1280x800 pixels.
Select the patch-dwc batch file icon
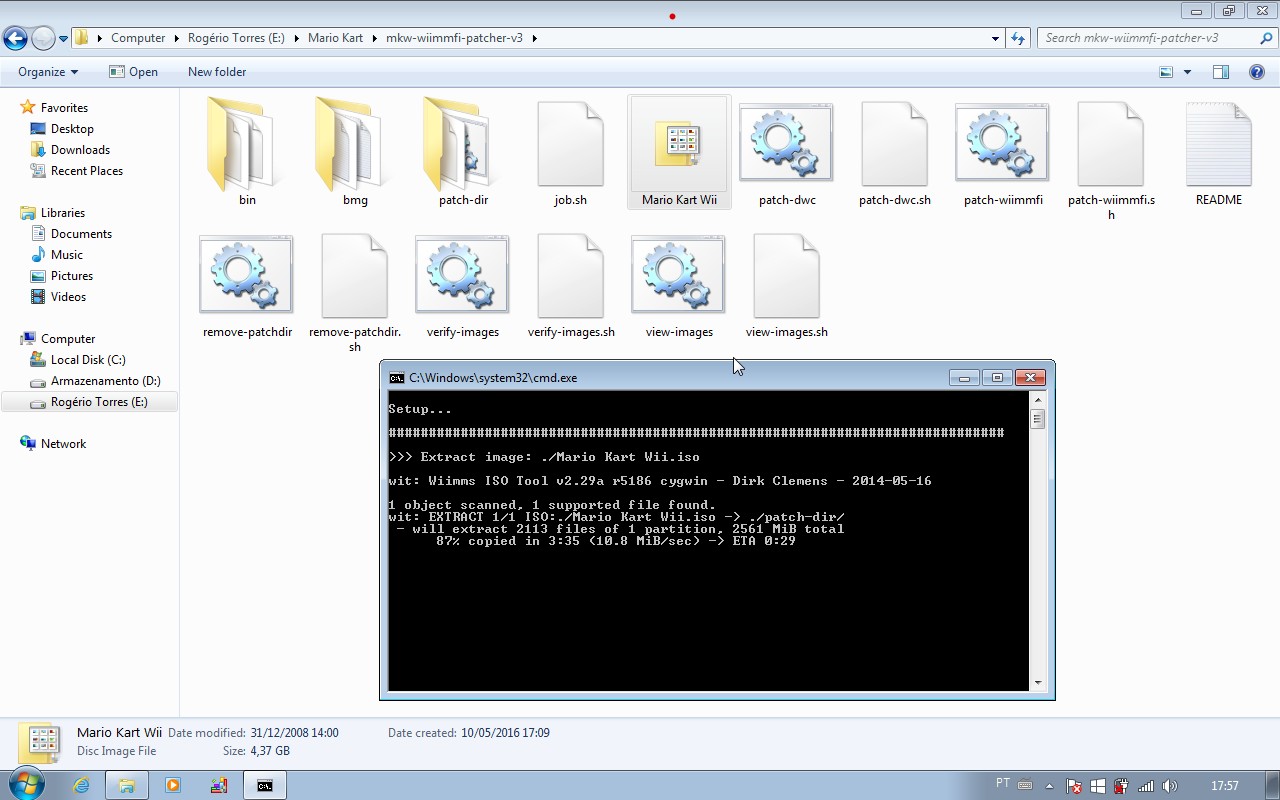tap(786, 146)
